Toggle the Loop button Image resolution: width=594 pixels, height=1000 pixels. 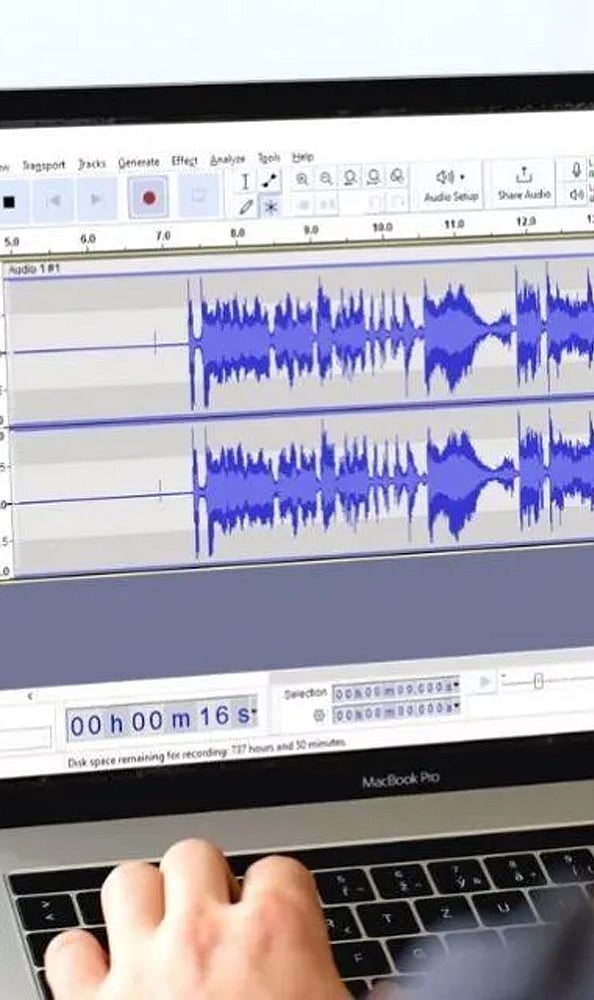pyautogui.click(x=198, y=195)
